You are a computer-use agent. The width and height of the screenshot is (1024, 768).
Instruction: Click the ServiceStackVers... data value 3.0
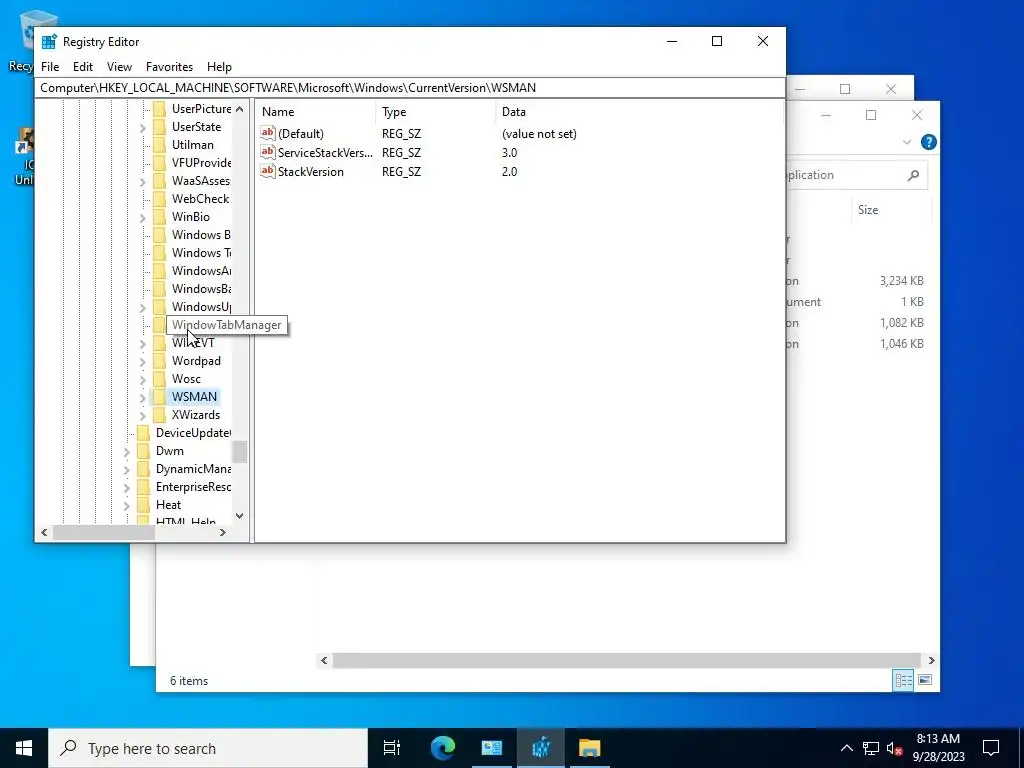coord(509,153)
